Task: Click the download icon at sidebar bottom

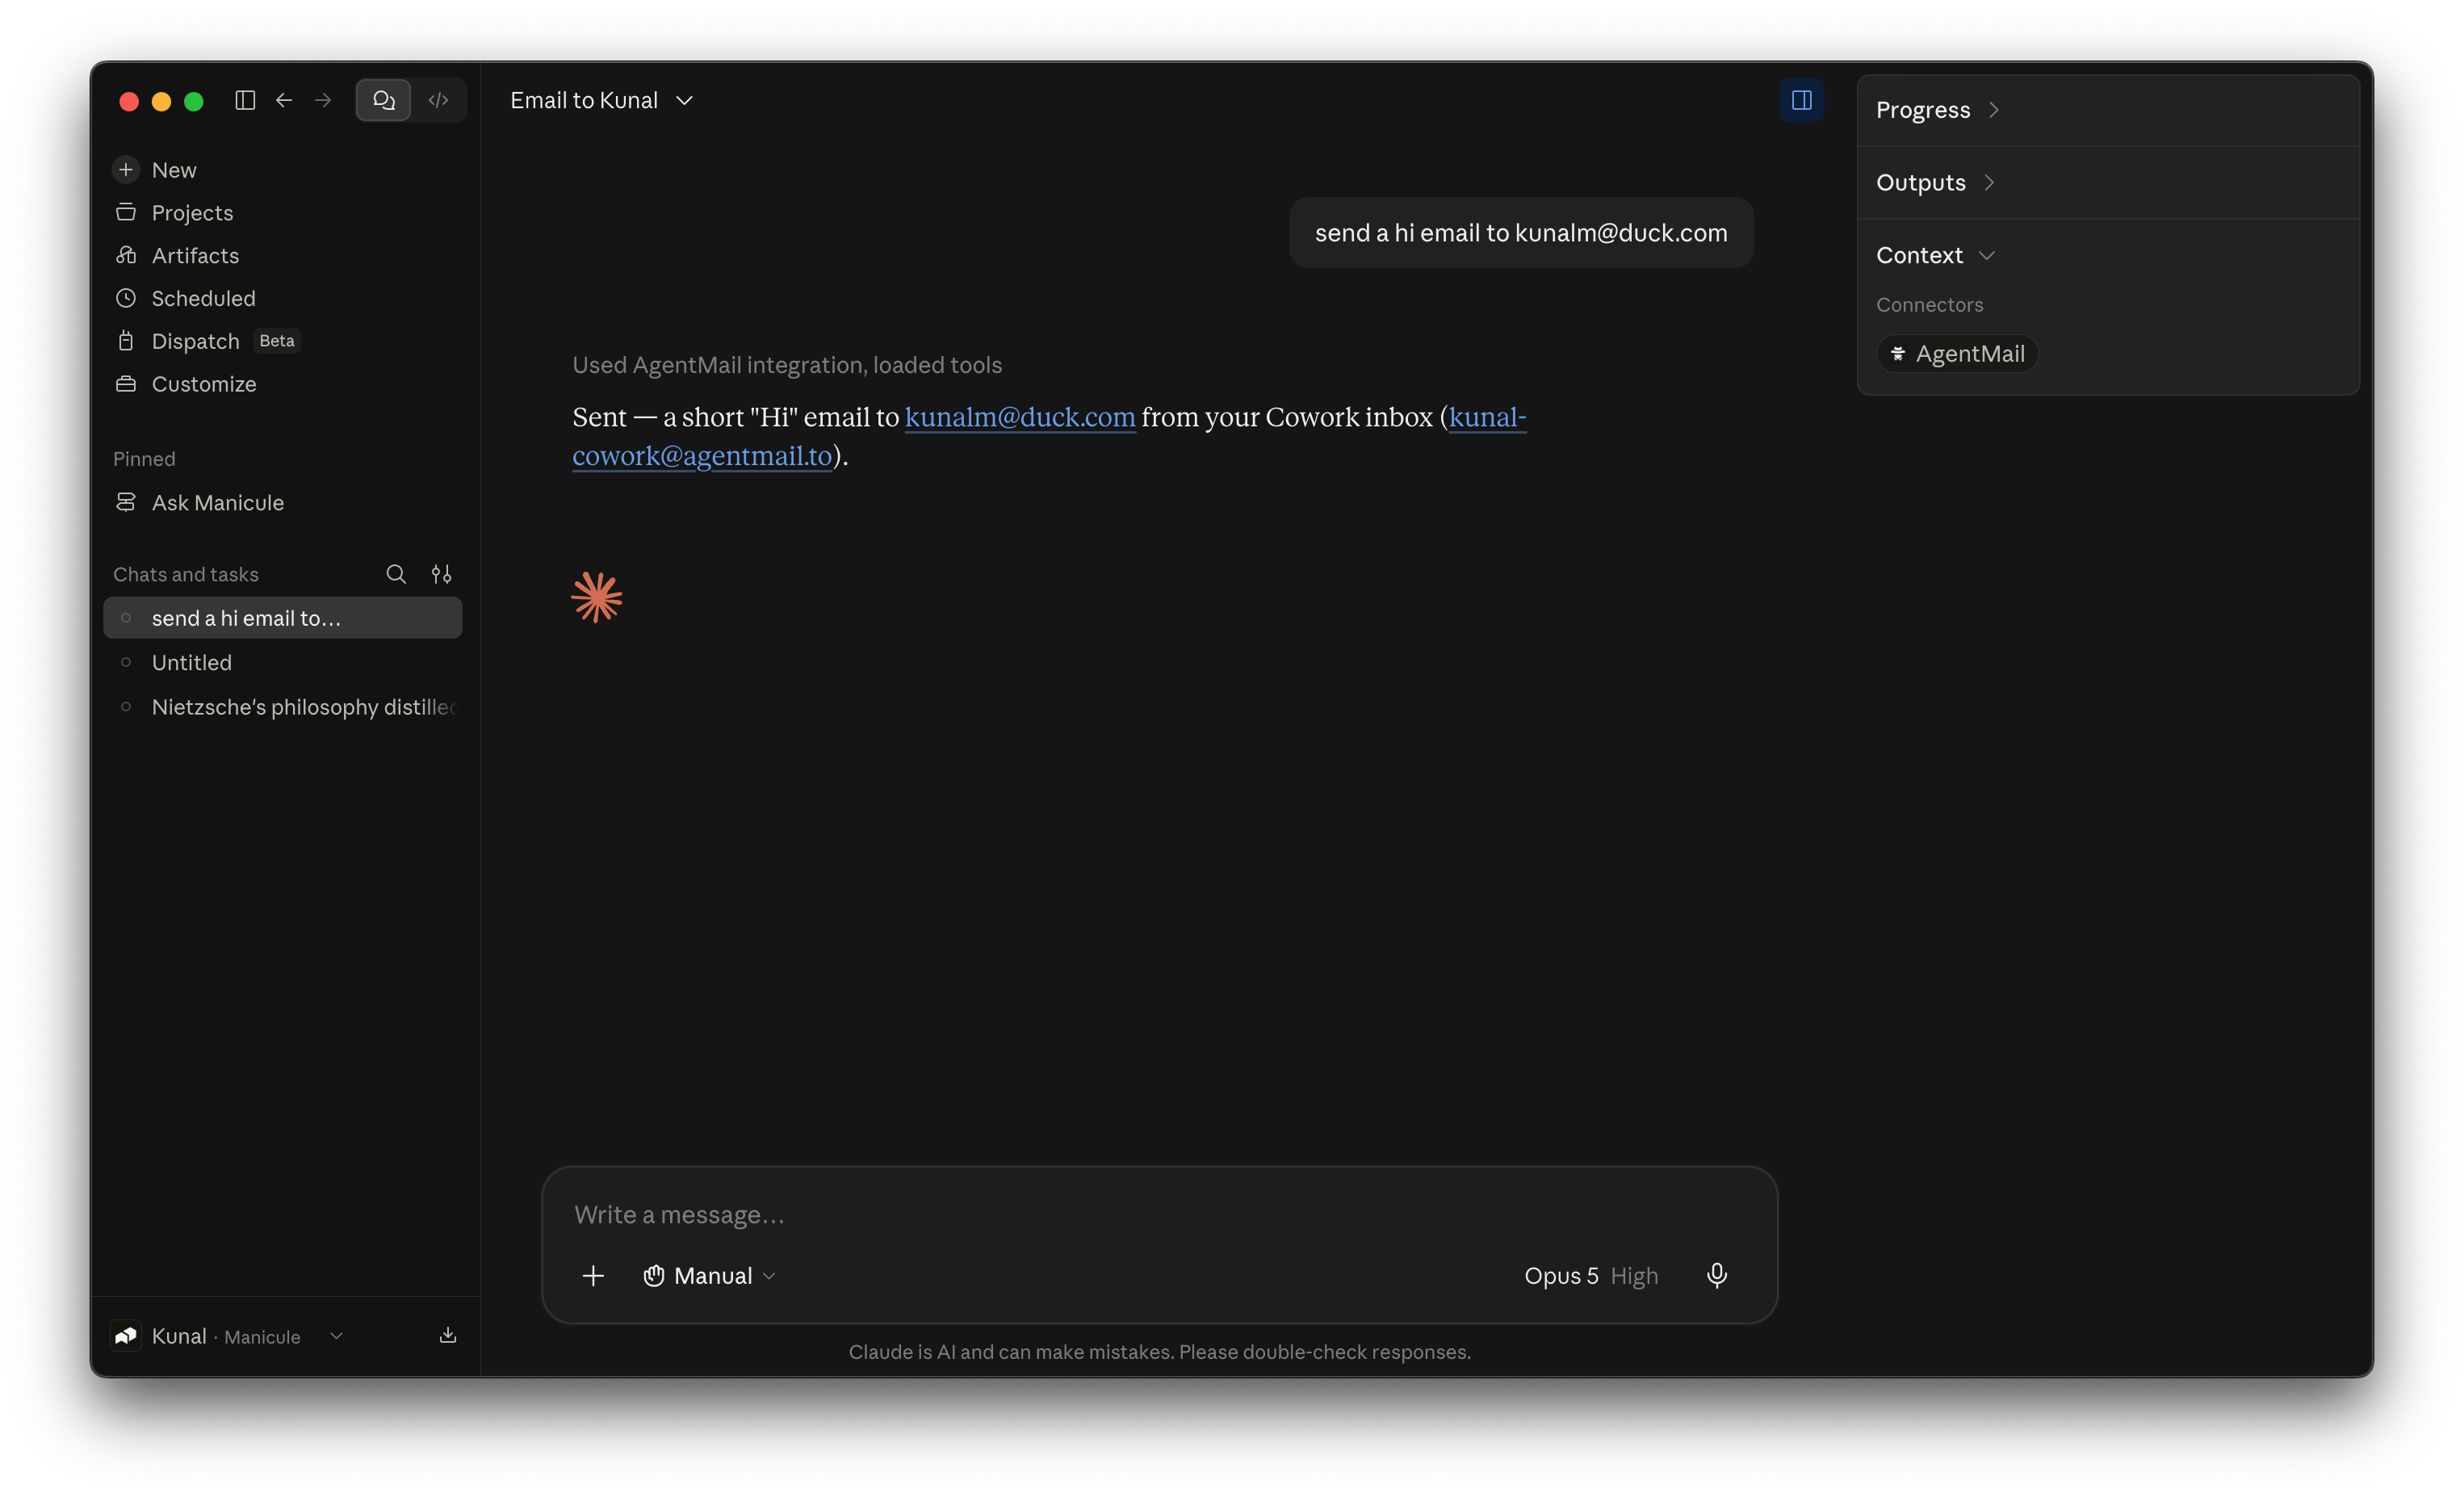Action: [448, 1336]
